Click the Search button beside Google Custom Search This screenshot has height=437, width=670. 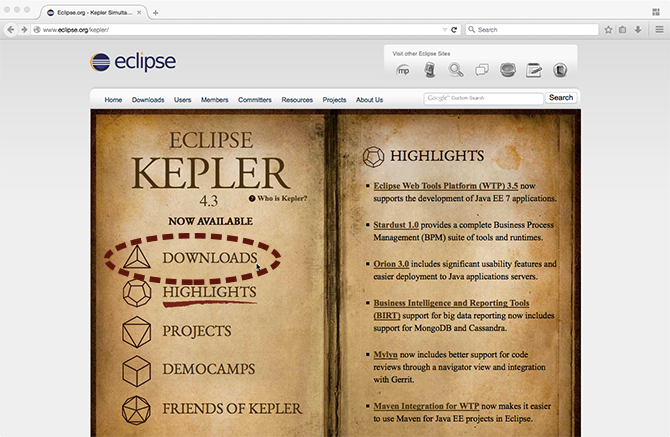tap(561, 98)
